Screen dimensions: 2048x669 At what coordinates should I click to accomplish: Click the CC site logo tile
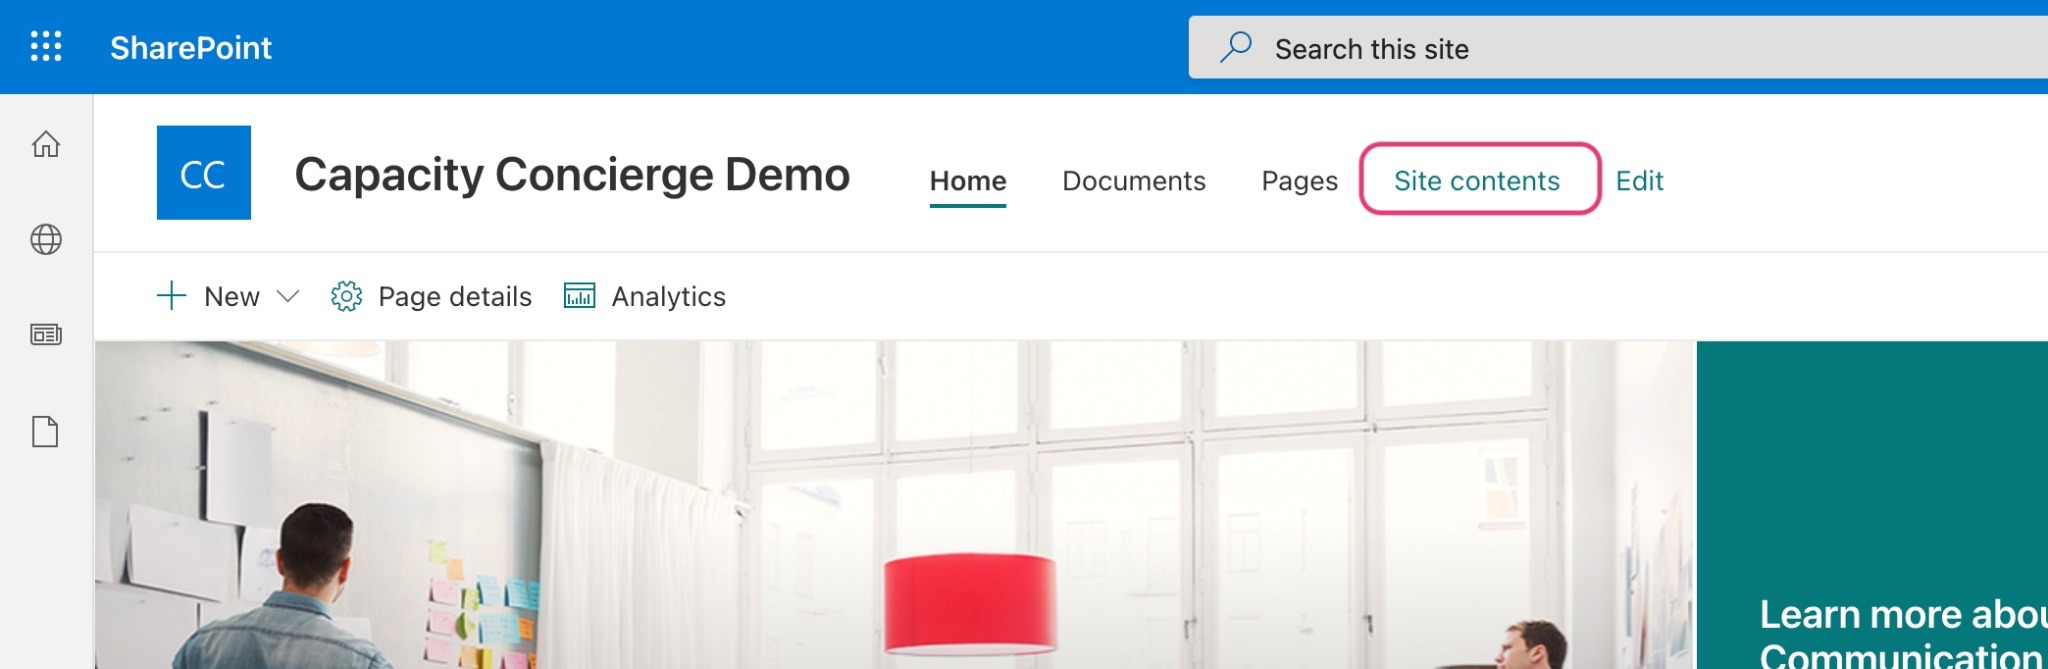[x=204, y=173]
